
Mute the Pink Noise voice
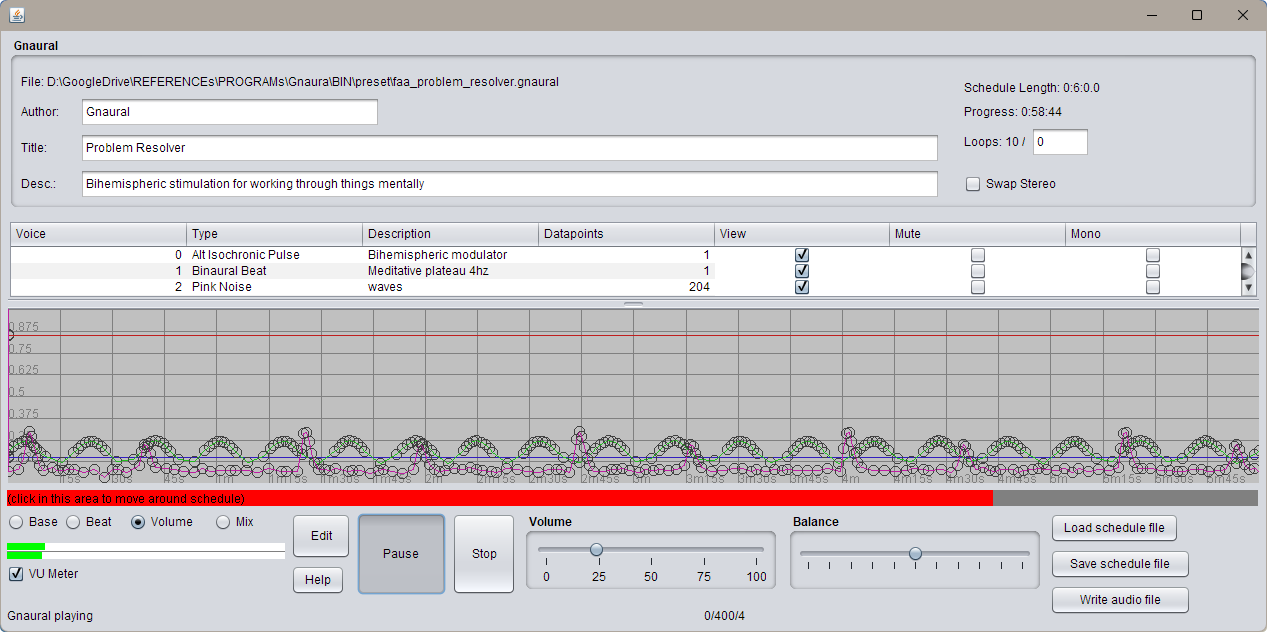click(x=978, y=287)
